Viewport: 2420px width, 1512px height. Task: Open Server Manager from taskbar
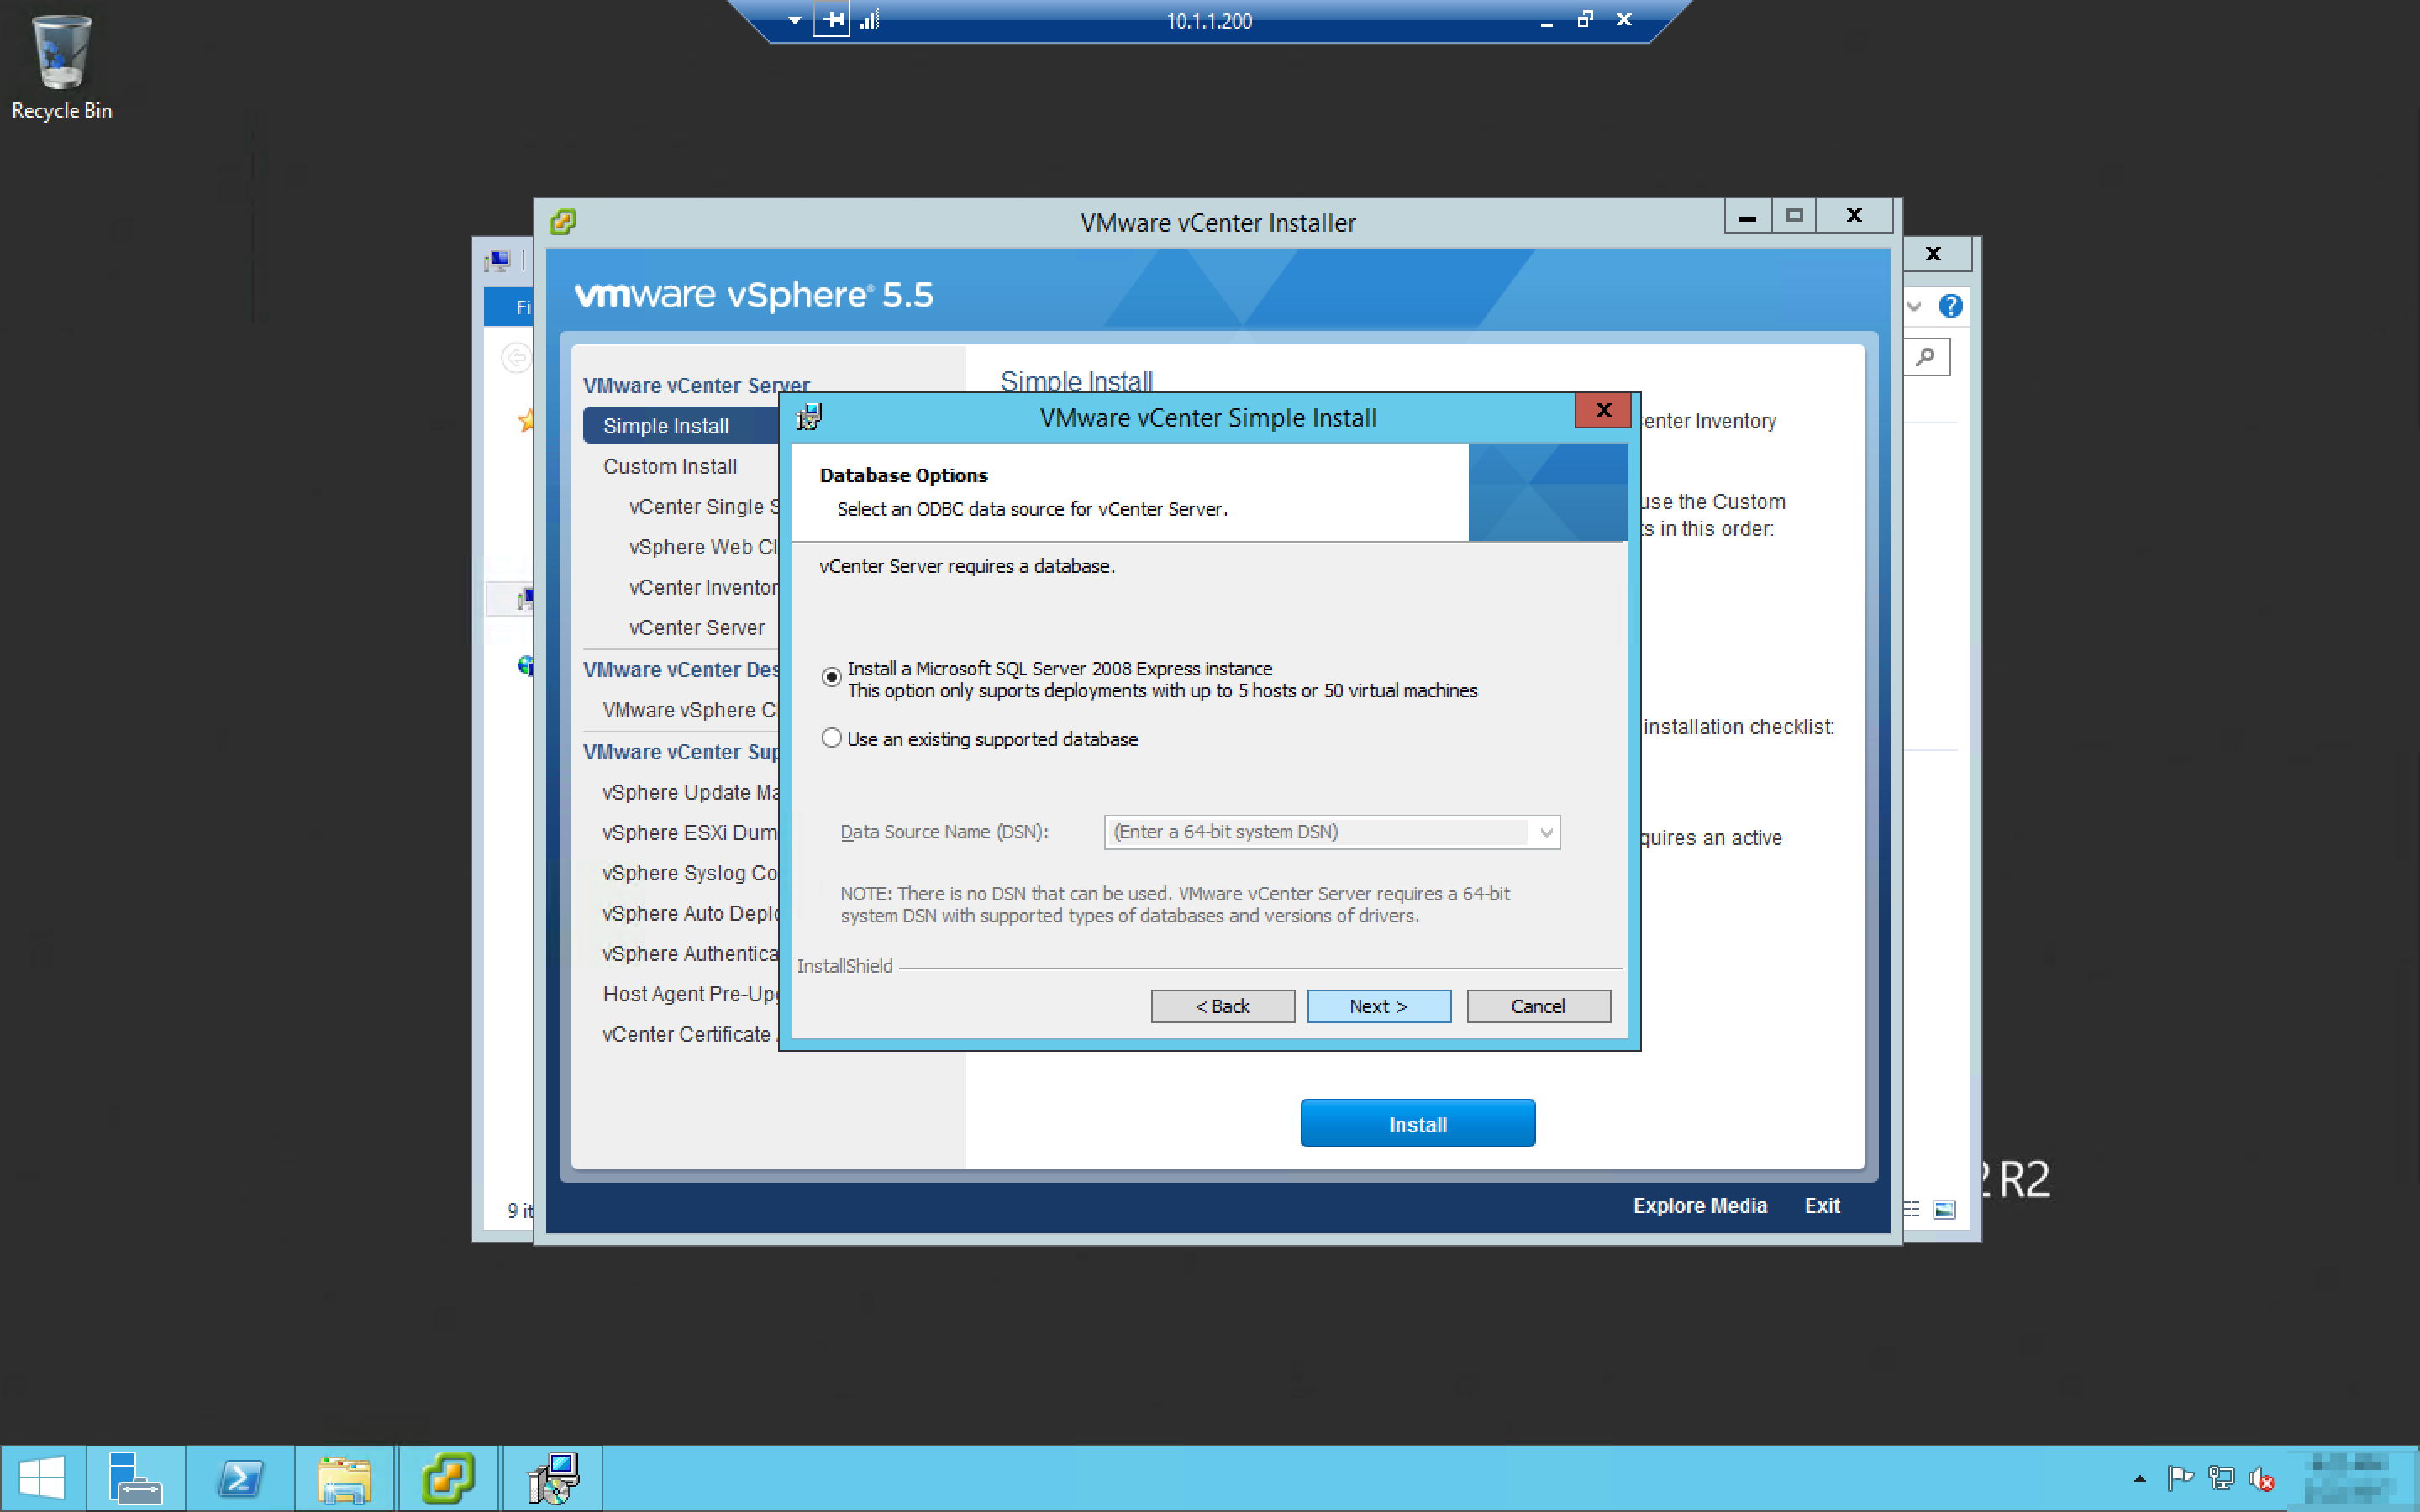135,1478
